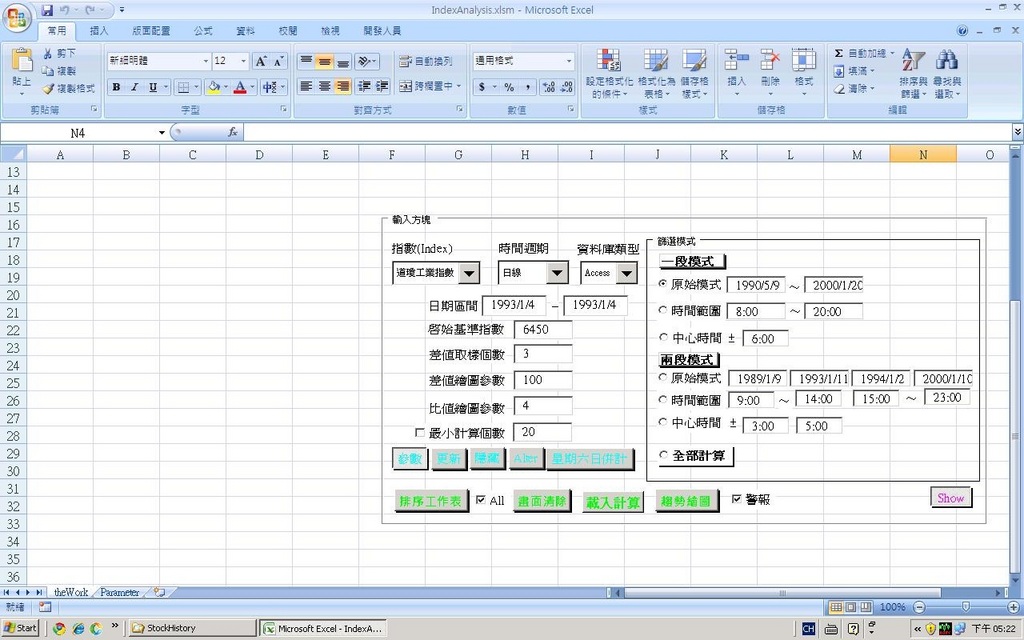
Task: Switch to the 插入 ribbon tab
Action: coord(100,31)
